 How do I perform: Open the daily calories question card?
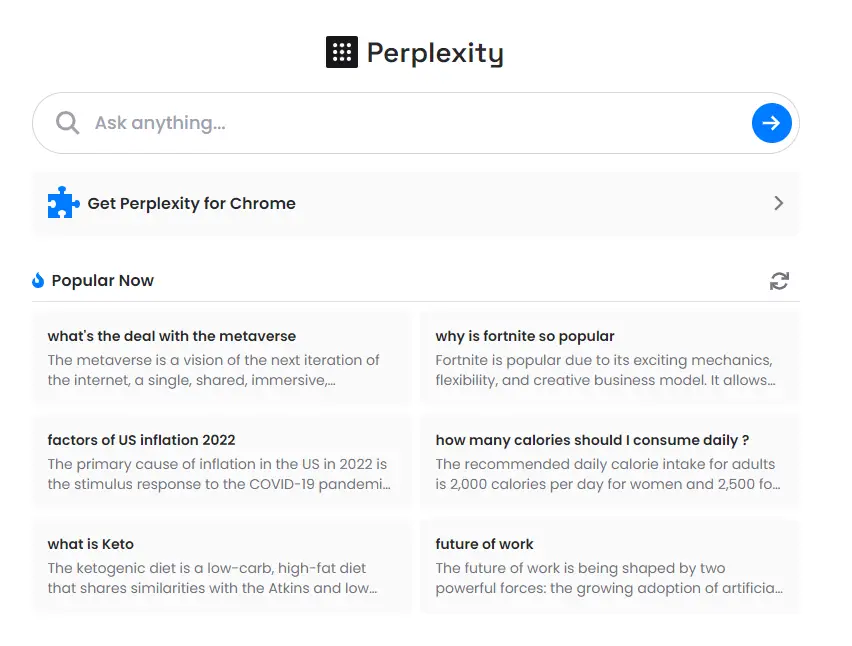tap(610, 461)
